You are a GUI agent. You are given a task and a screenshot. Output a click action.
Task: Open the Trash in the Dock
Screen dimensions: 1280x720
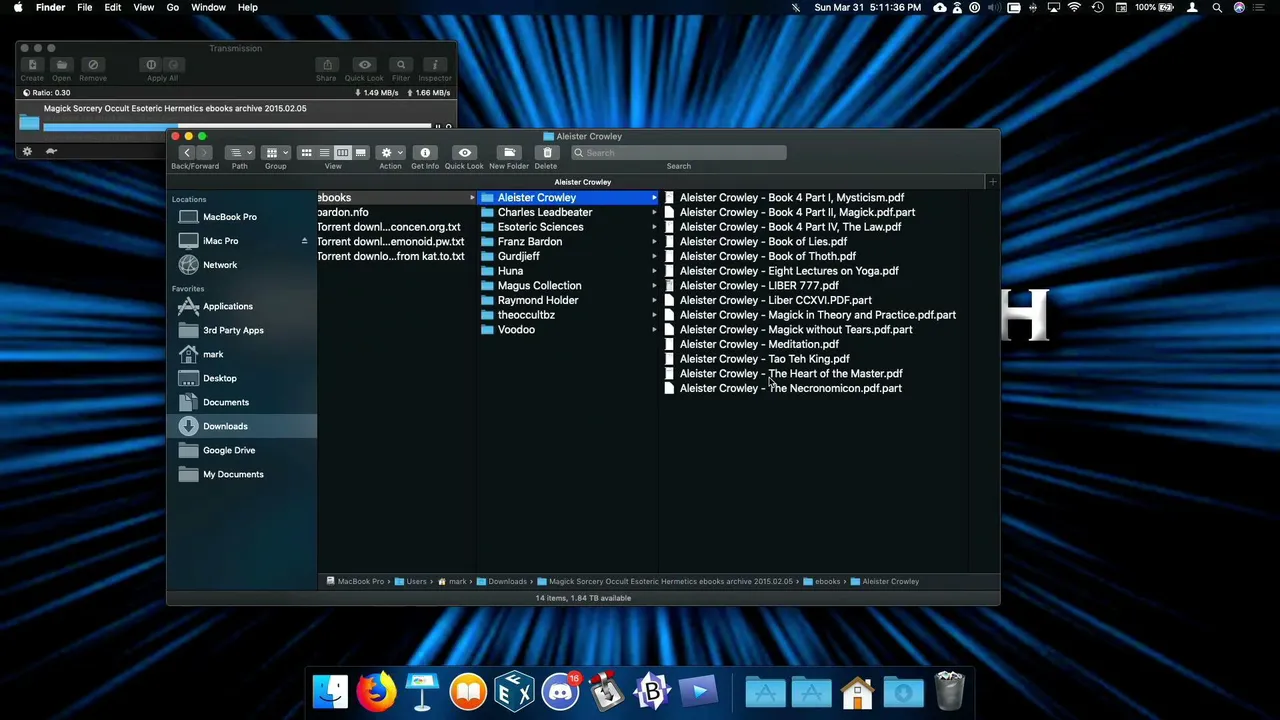tap(949, 692)
